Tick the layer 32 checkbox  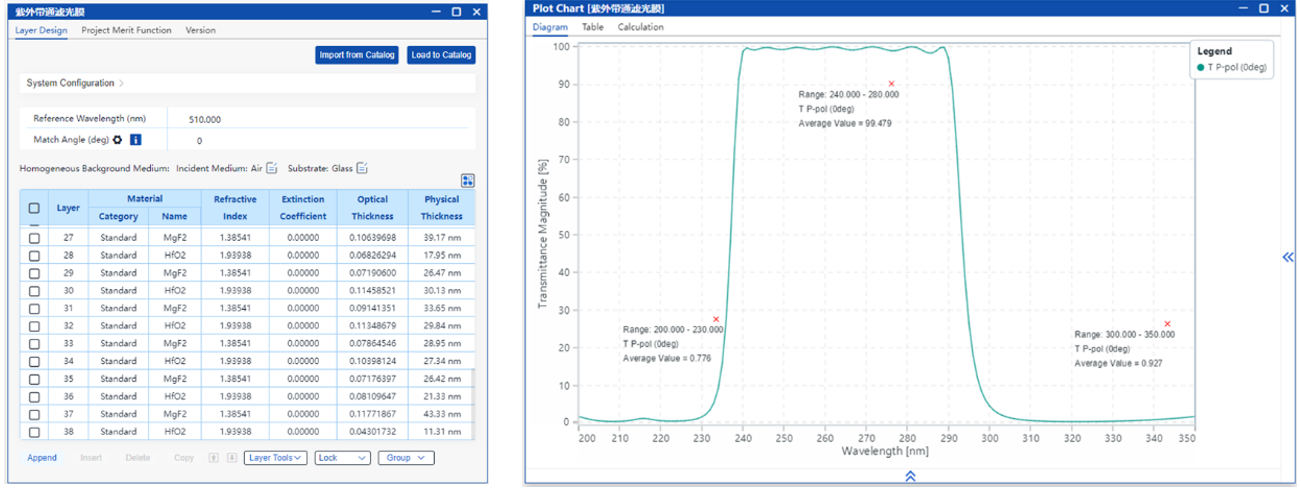(34, 325)
